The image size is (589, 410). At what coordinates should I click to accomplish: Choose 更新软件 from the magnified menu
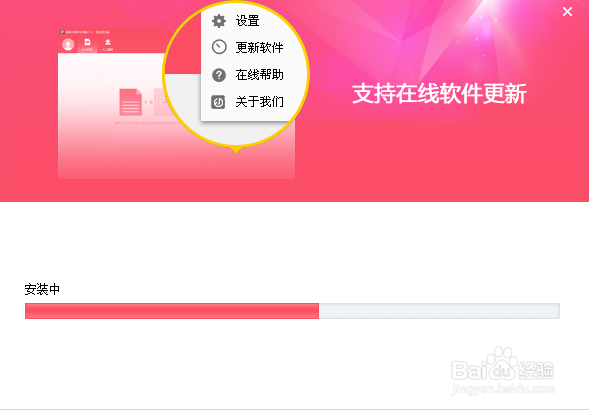click(x=259, y=48)
